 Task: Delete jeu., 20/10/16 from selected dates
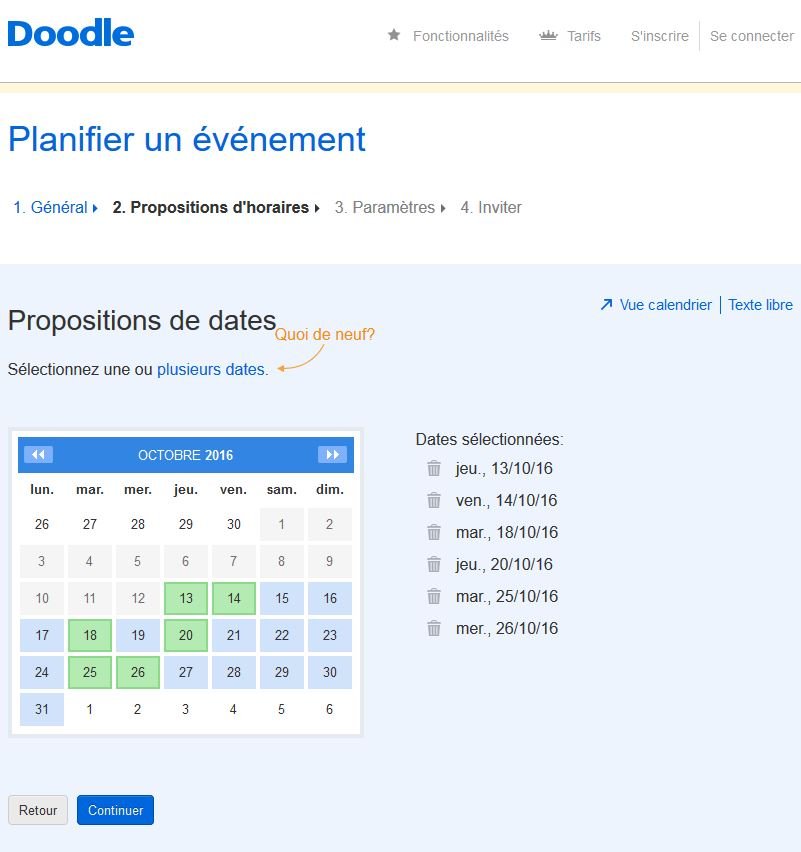[434, 564]
